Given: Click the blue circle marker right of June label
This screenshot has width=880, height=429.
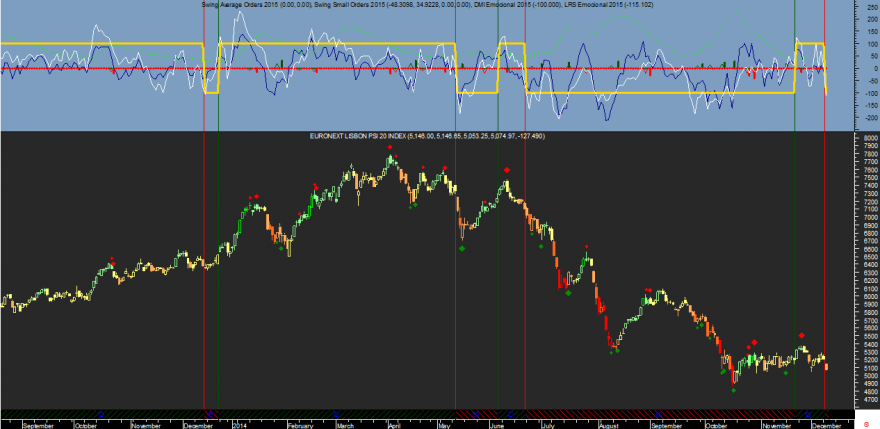Looking at the screenshot, I should 511,414.
